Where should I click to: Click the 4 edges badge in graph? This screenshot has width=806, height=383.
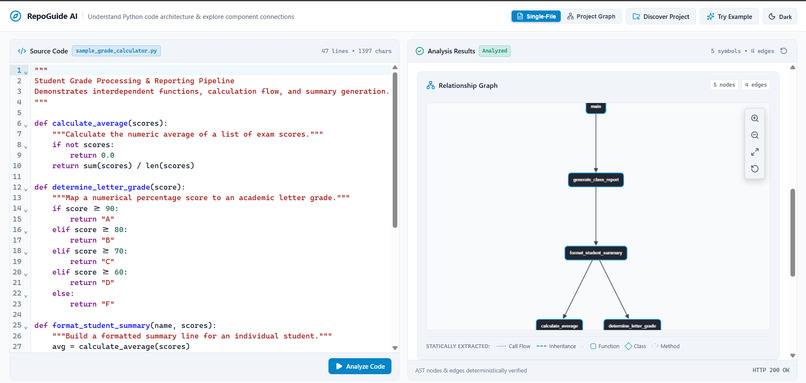coord(756,85)
